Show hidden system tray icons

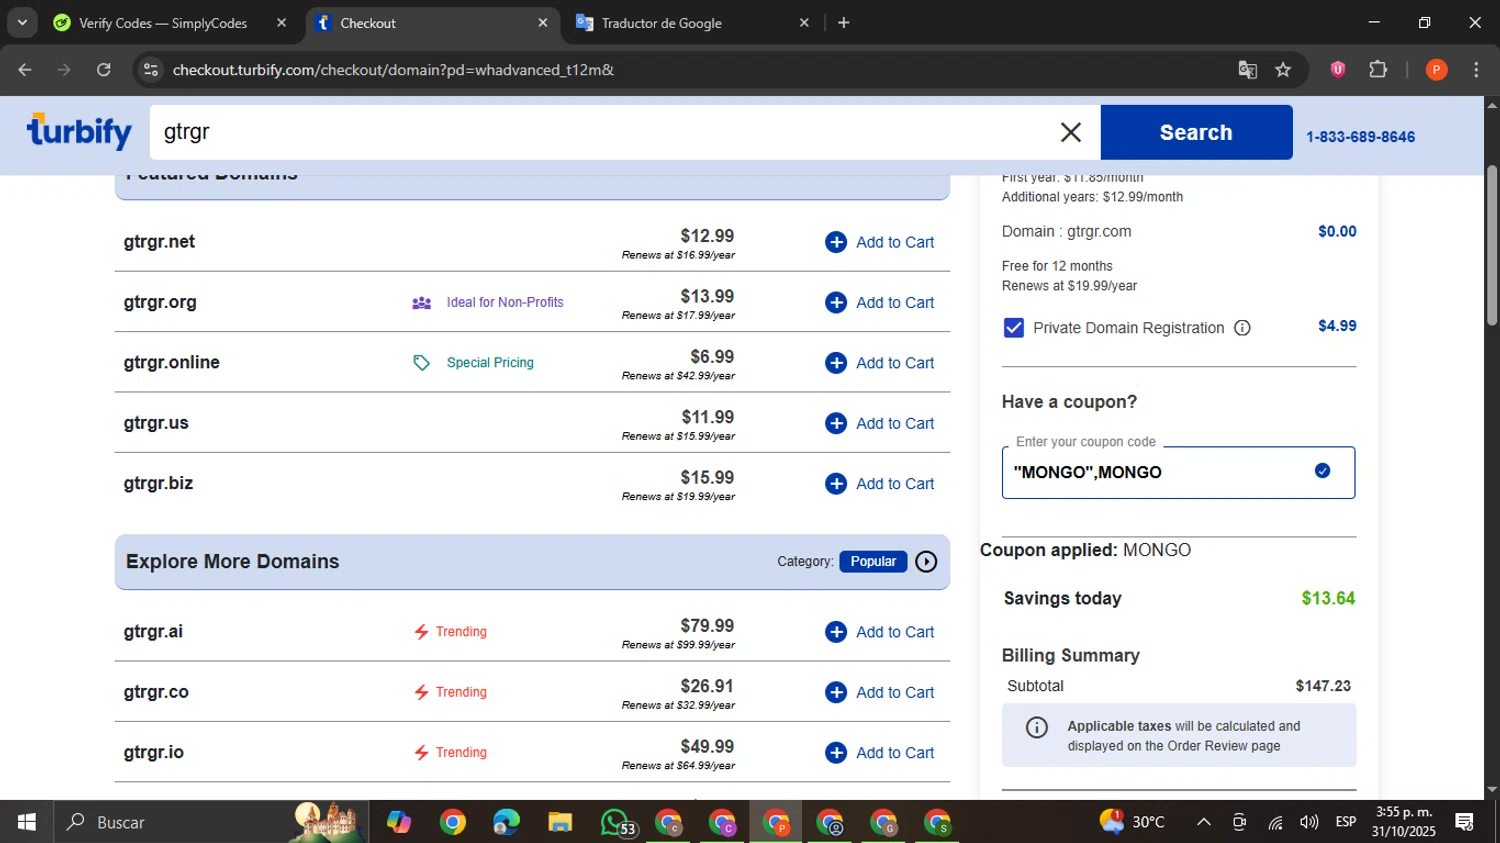tap(1204, 822)
